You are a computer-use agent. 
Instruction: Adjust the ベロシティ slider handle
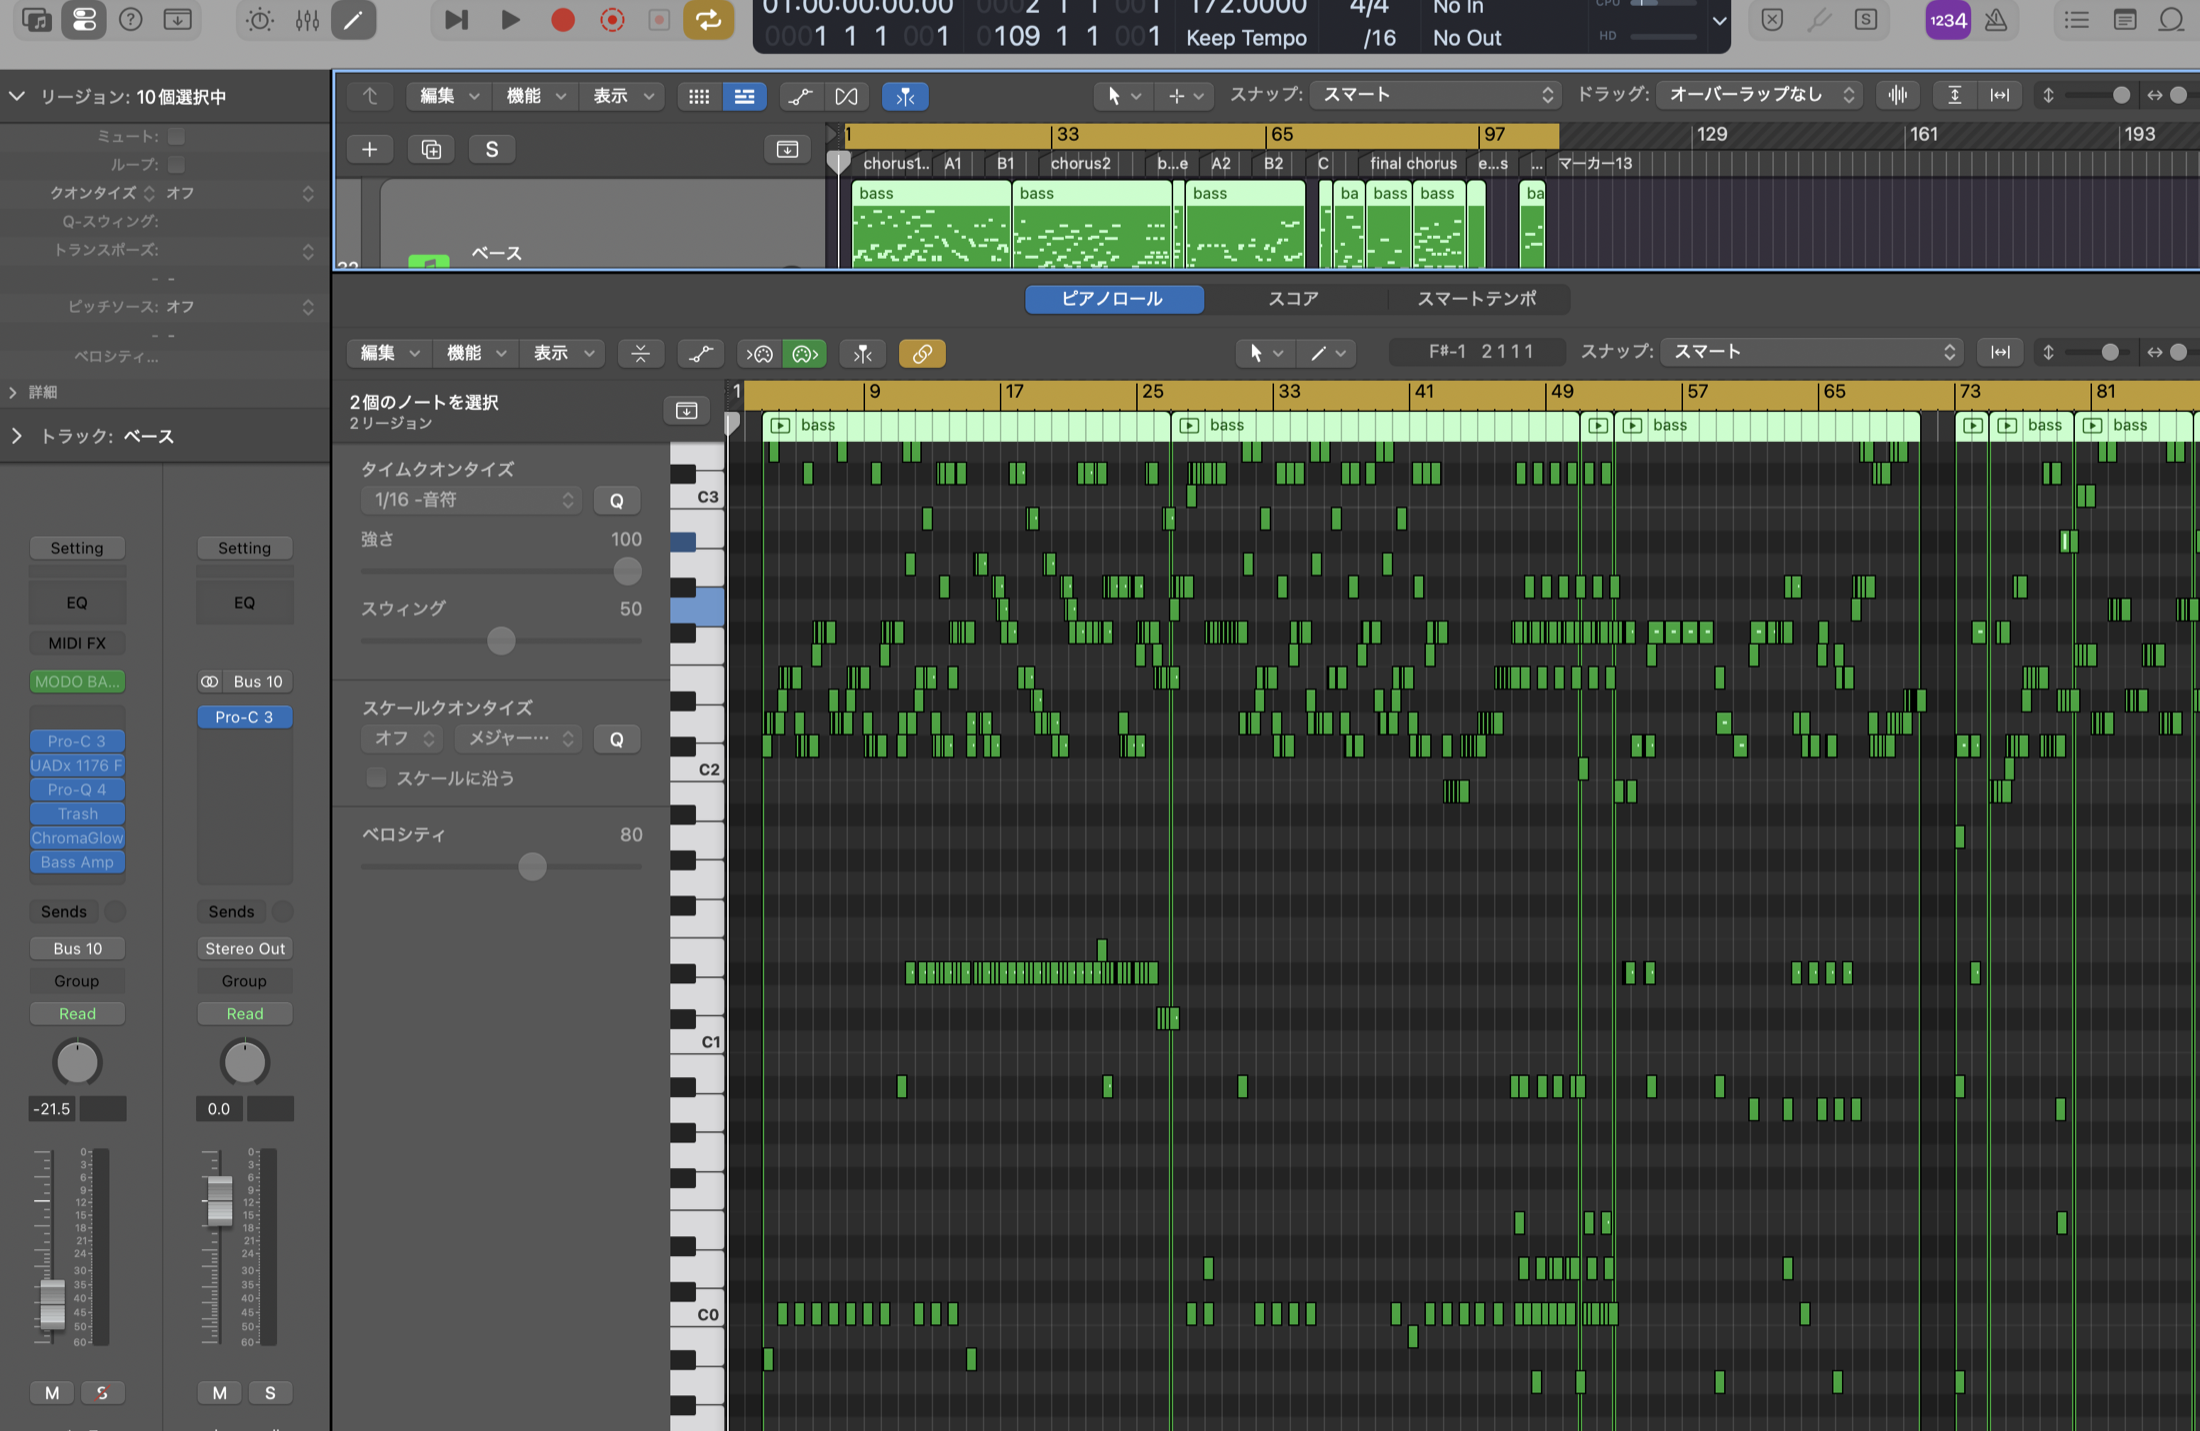pyautogui.click(x=533, y=866)
